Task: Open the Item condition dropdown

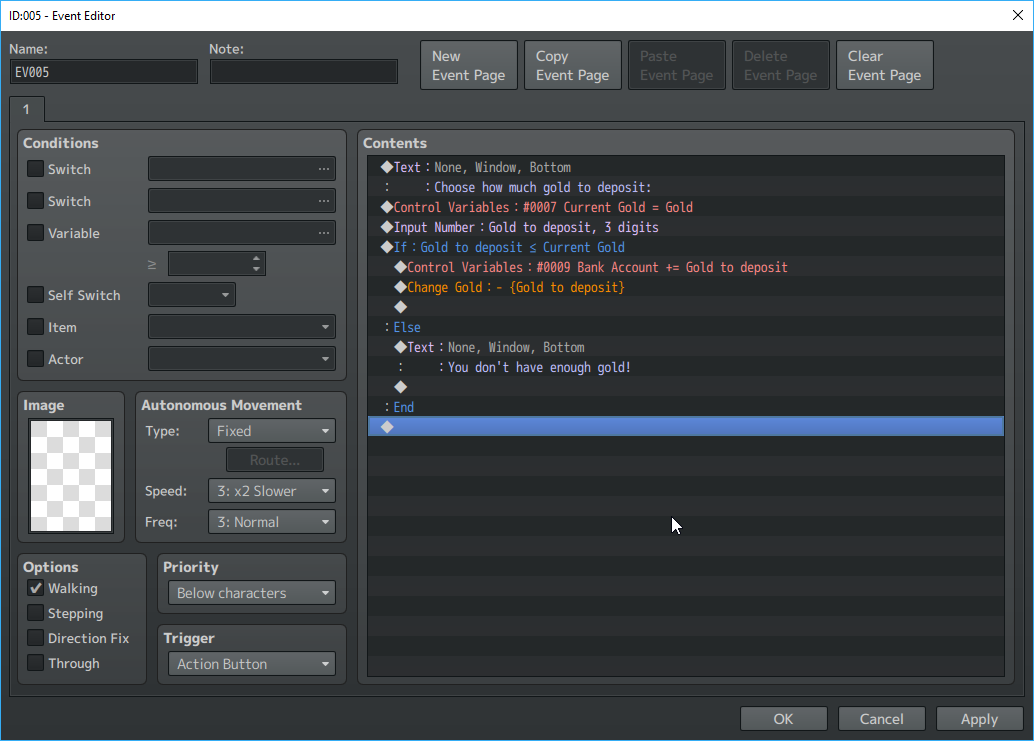Action: click(242, 327)
